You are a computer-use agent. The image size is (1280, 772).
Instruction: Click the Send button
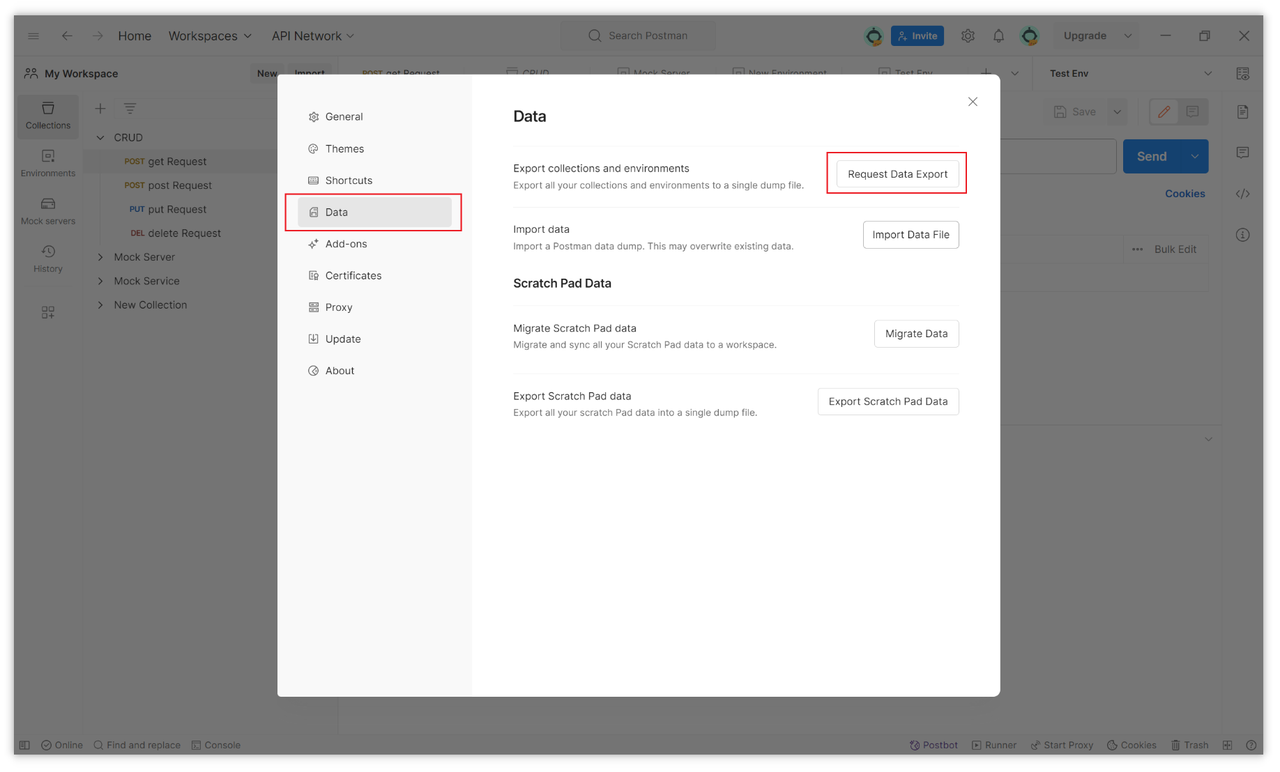point(1152,157)
